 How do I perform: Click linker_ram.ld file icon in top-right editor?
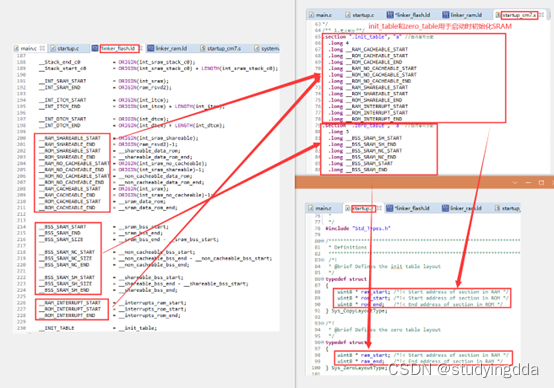[446, 15]
